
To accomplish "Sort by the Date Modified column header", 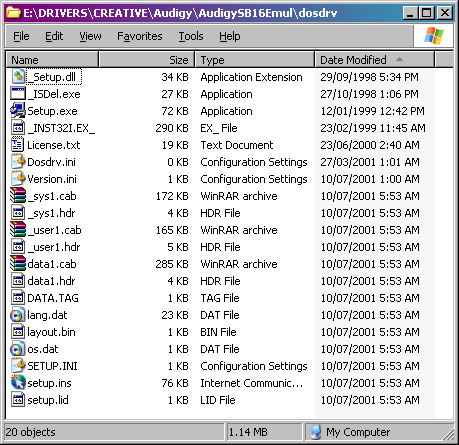I will pyautogui.click(x=375, y=60).
